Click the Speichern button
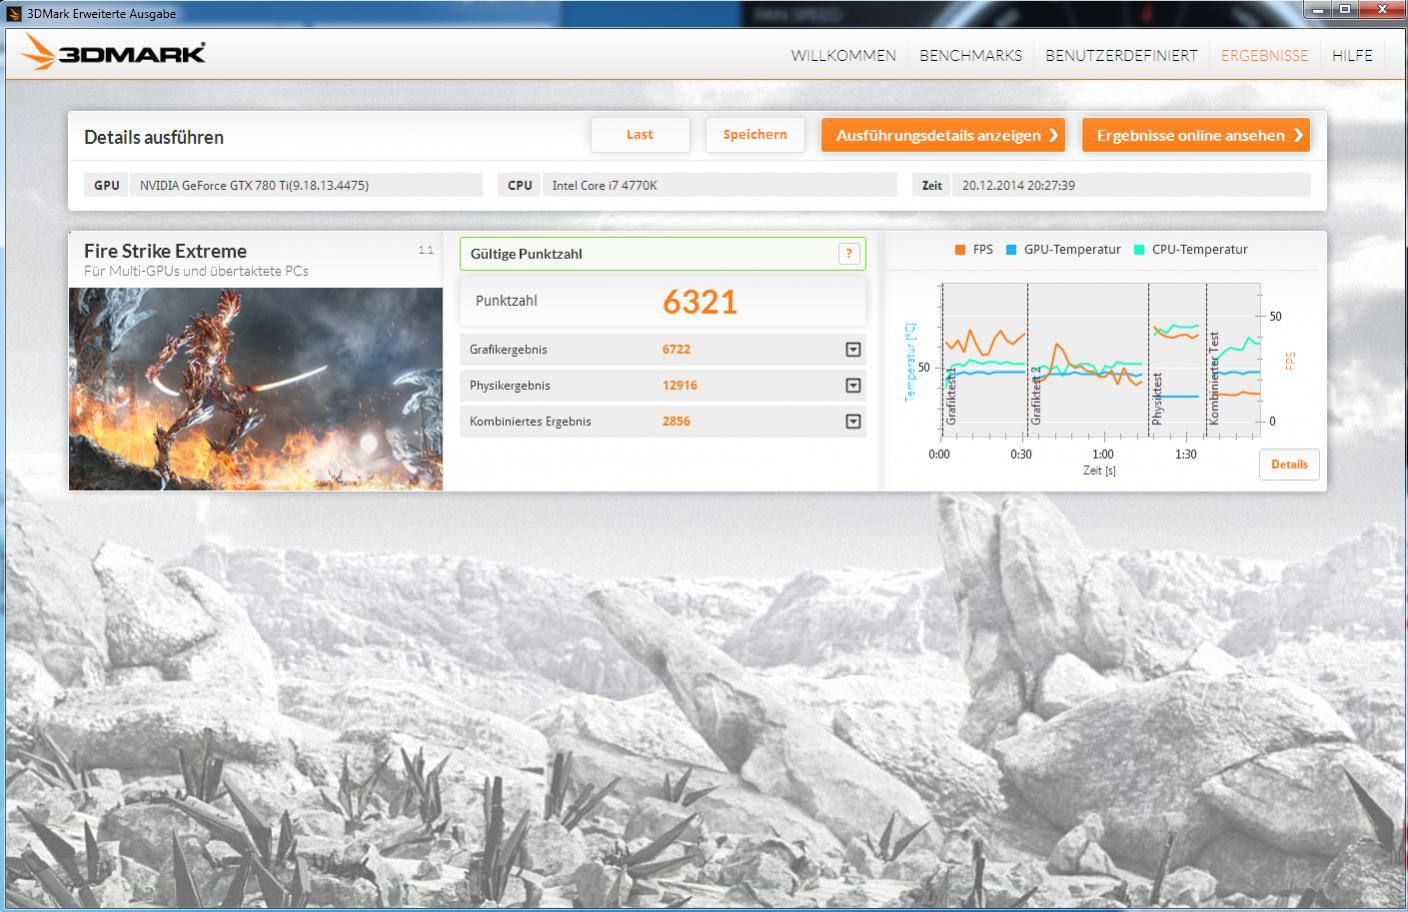This screenshot has height=912, width=1408. click(x=755, y=135)
